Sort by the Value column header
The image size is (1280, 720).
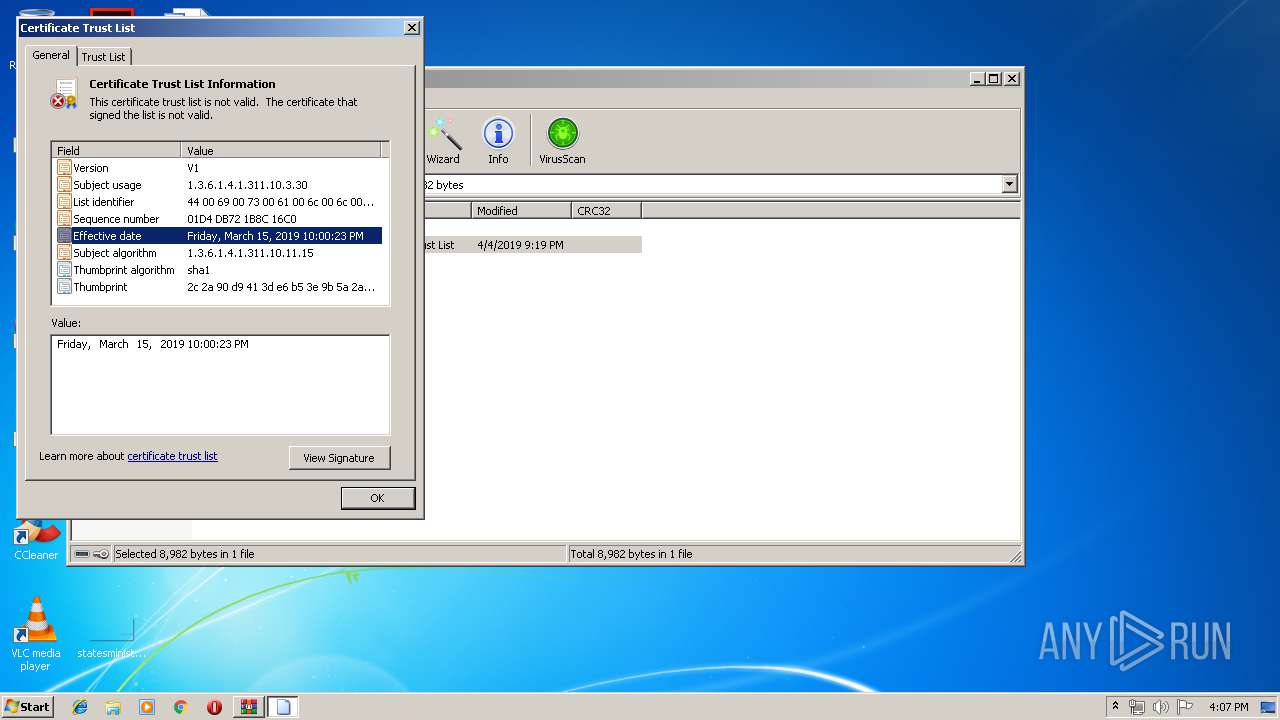pos(281,151)
